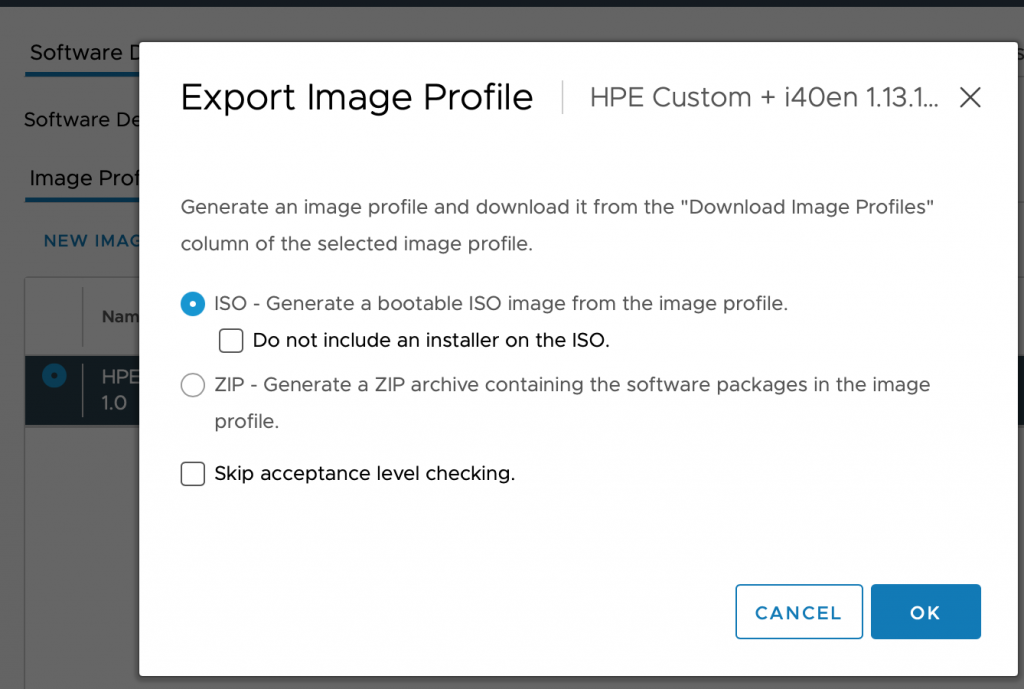Click the 'HPE Custom + i40en' profile subtitle
This screenshot has width=1024, height=689.
tap(764, 97)
